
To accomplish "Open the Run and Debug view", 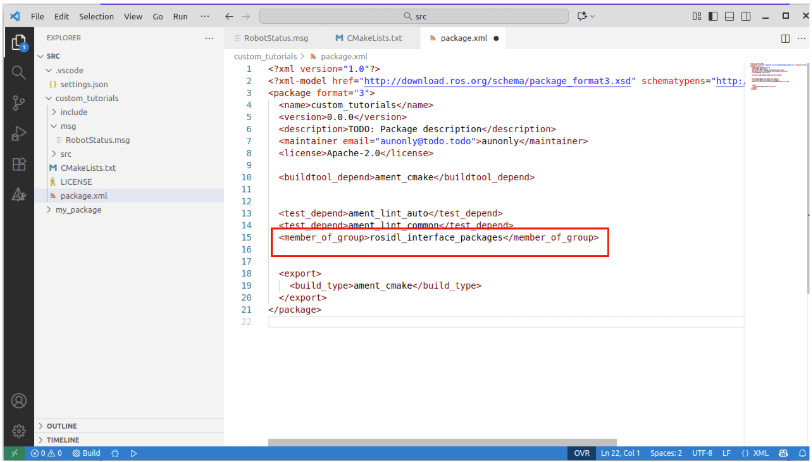I will [18, 134].
